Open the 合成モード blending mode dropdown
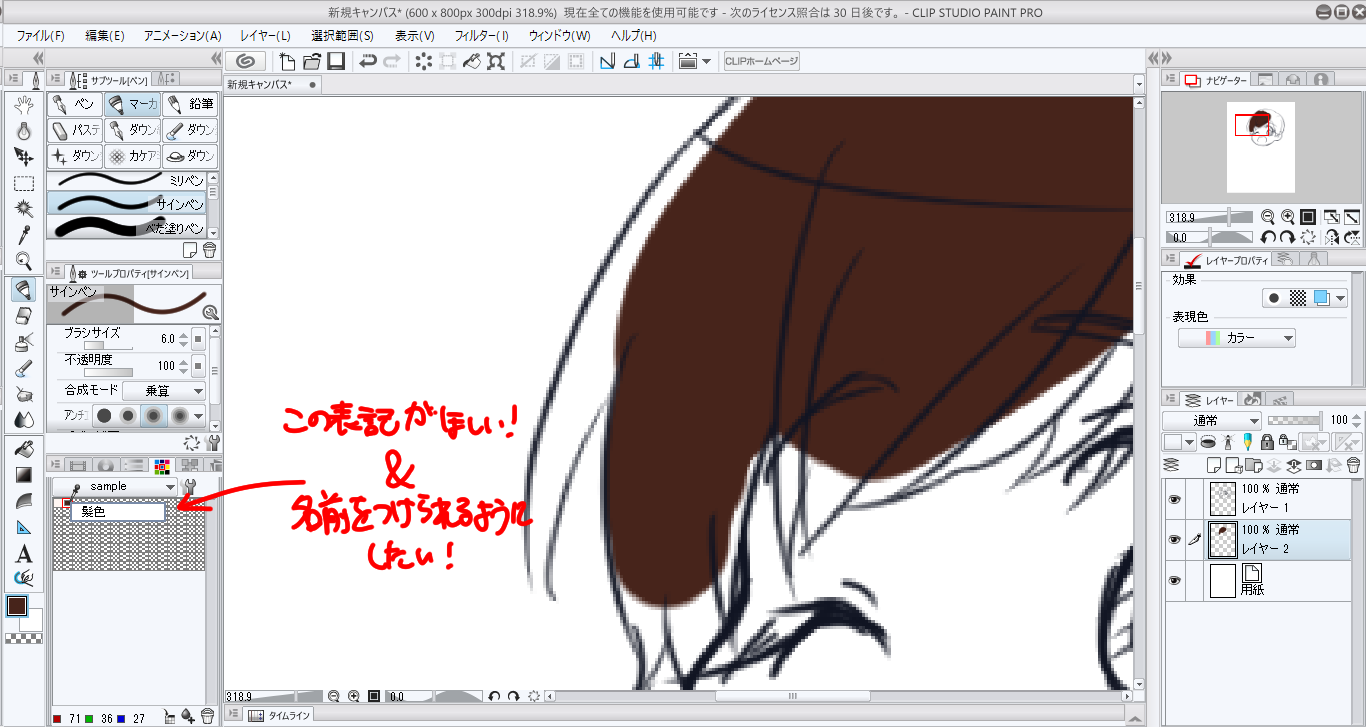 coord(162,391)
